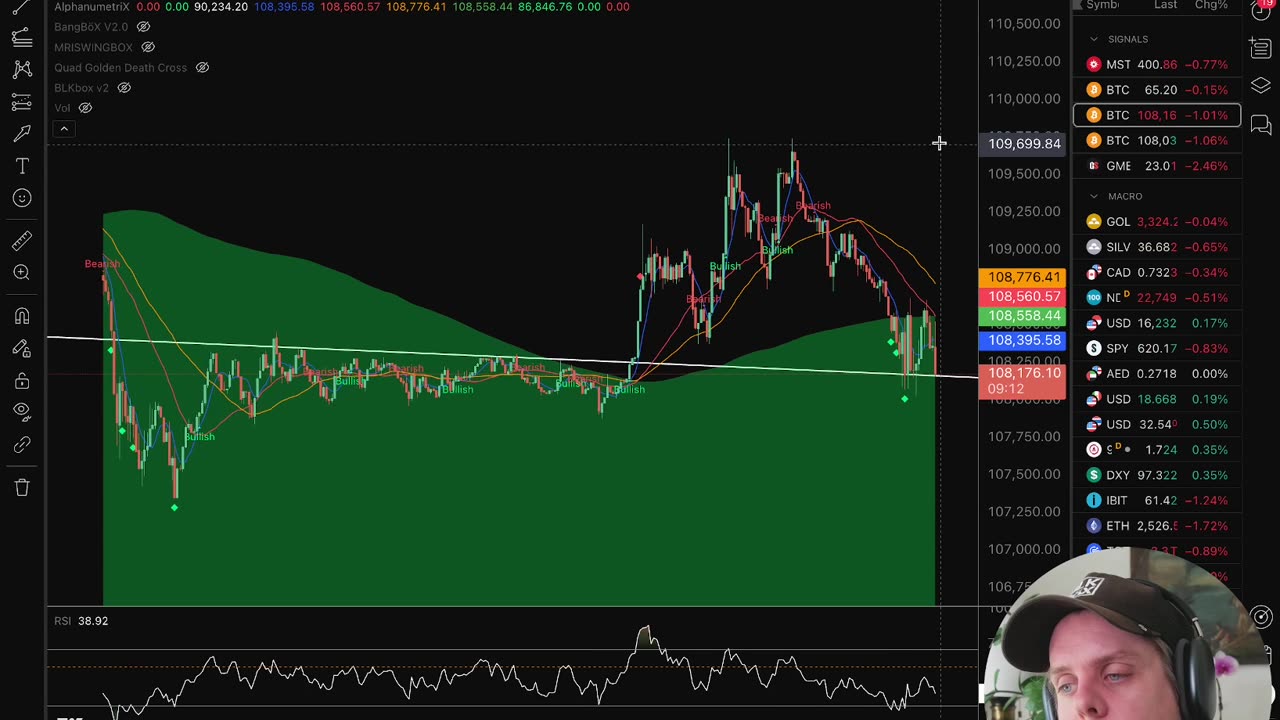Sort watchlist by Last column
The width and height of the screenshot is (1280, 720).
1165,5
